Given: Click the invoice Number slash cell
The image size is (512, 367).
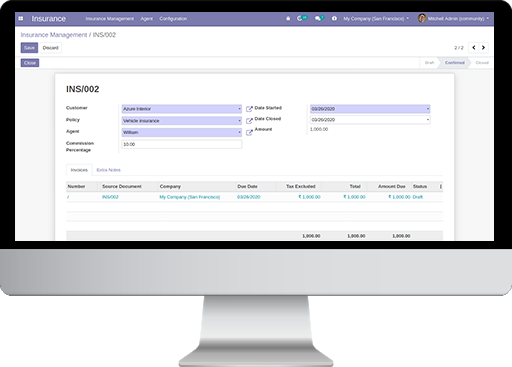Looking at the screenshot, I should tap(68, 197).
